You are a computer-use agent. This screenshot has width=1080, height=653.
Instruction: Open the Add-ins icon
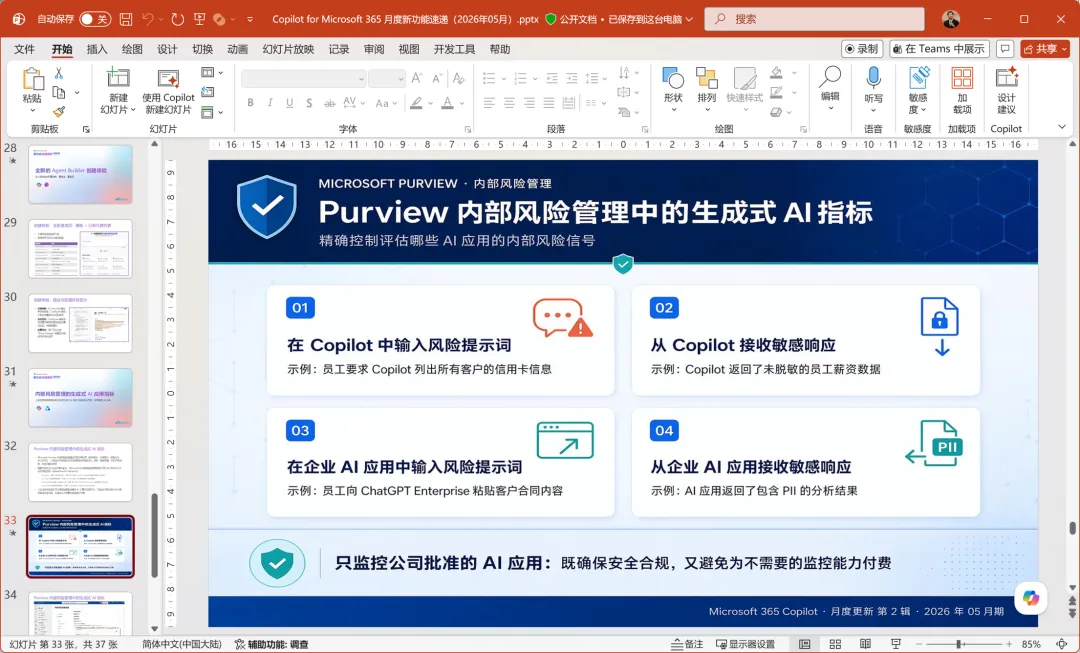(x=962, y=78)
